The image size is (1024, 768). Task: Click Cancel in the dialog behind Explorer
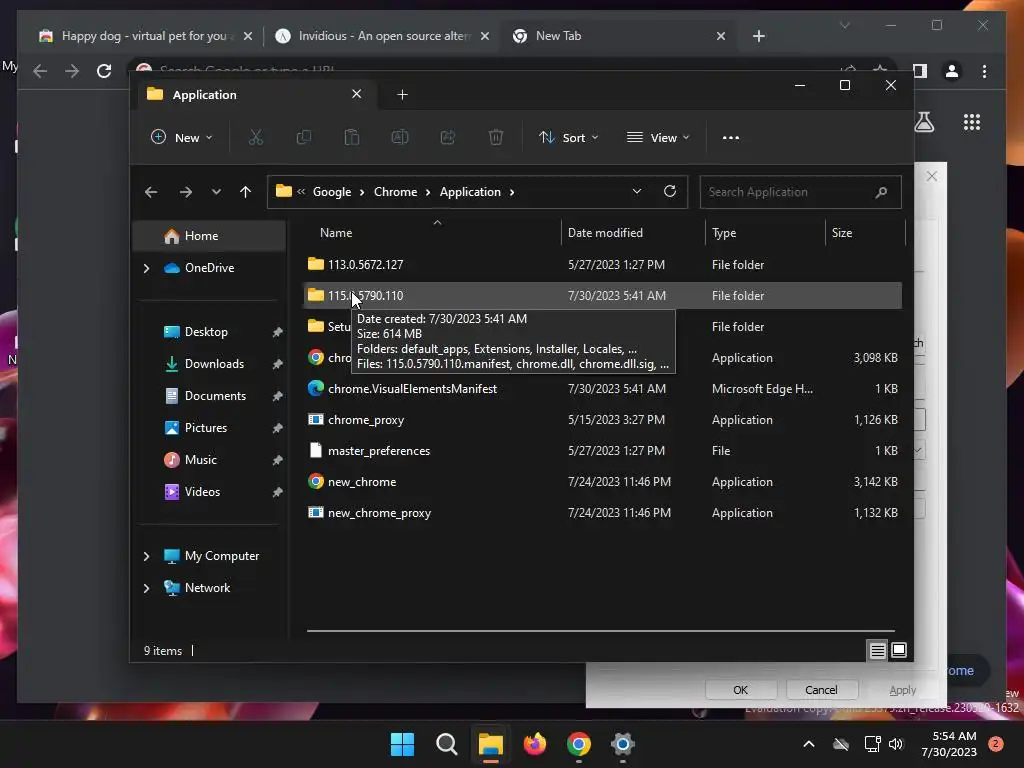pos(821,690)
